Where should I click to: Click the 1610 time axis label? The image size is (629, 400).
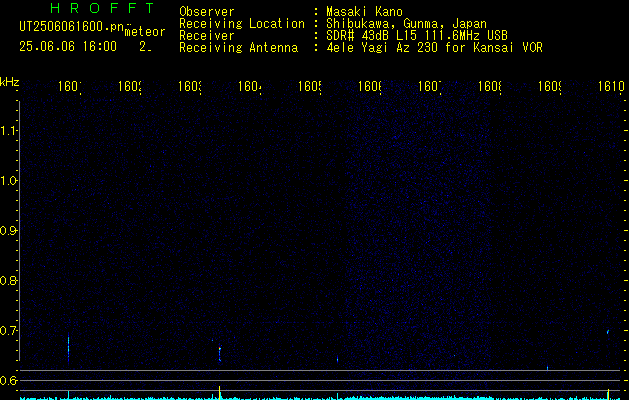click(611, 86)
